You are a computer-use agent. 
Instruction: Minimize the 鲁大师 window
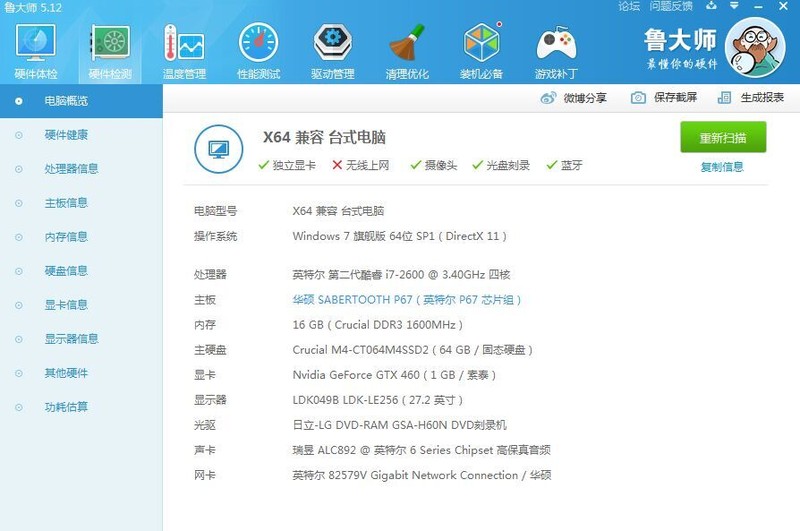(x=758, y=6)
